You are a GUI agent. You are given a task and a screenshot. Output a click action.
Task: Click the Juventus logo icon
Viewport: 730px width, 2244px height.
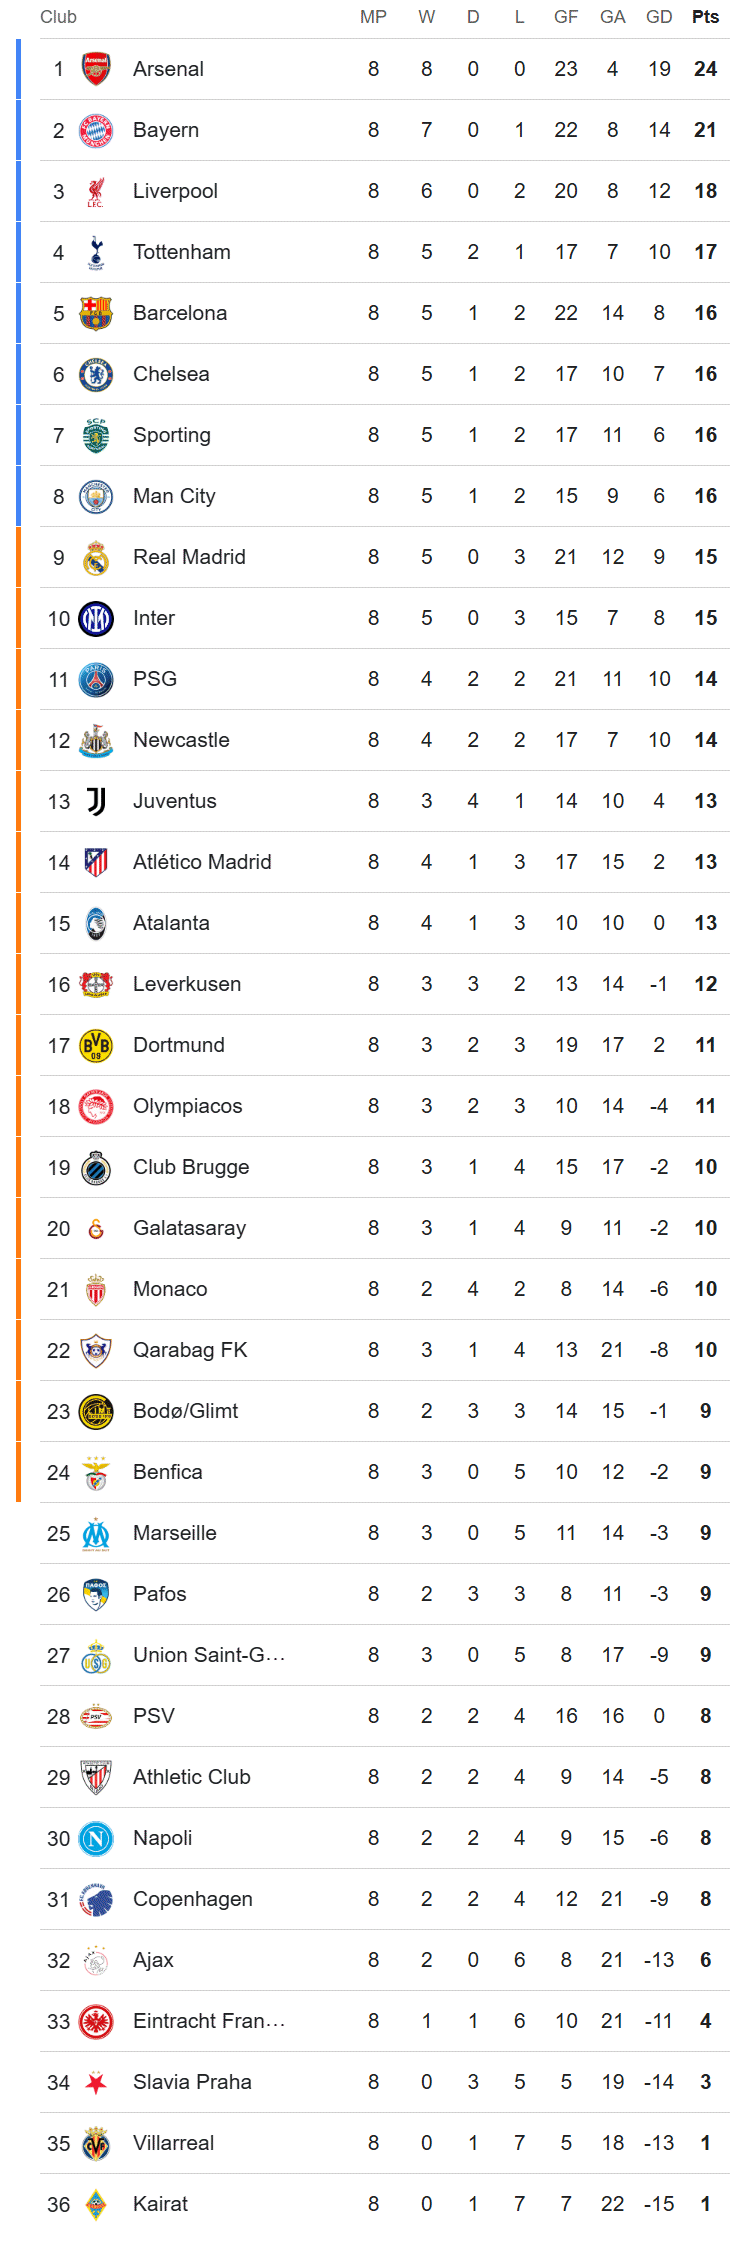coord(96,801)
